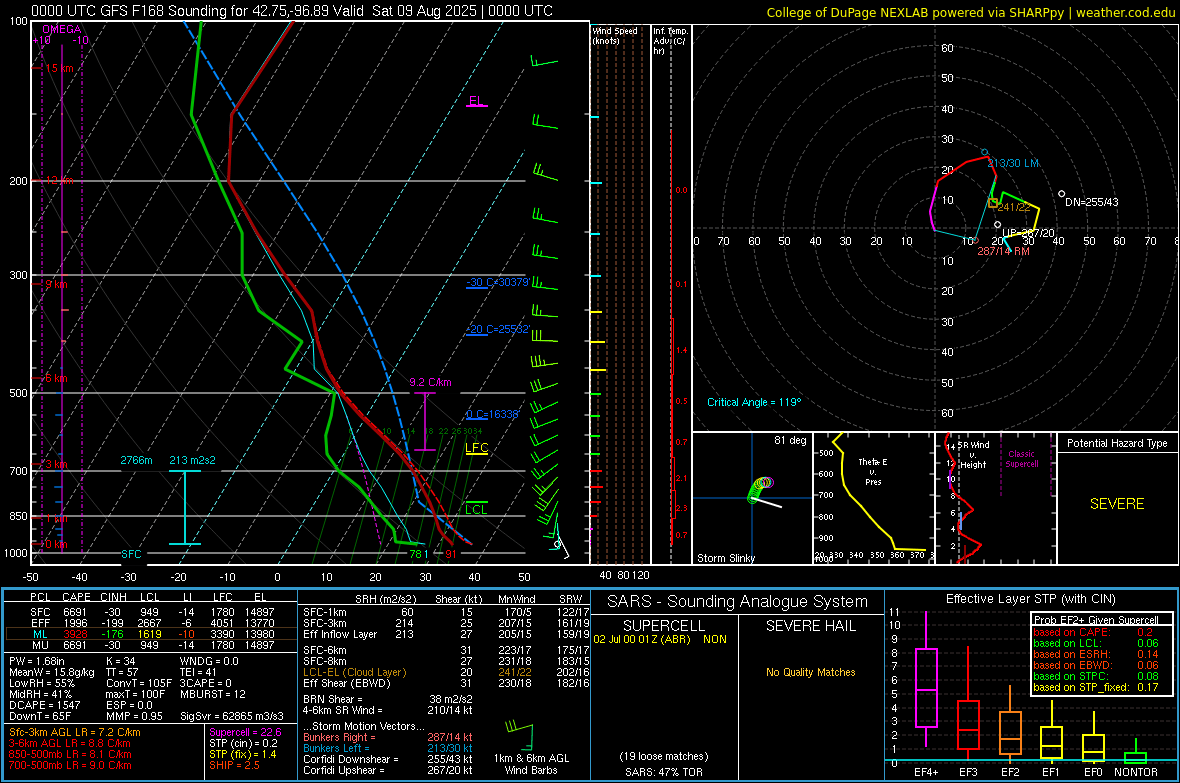Click the Effective Layer STP (with CIN) title

(x=1030, y=599)
